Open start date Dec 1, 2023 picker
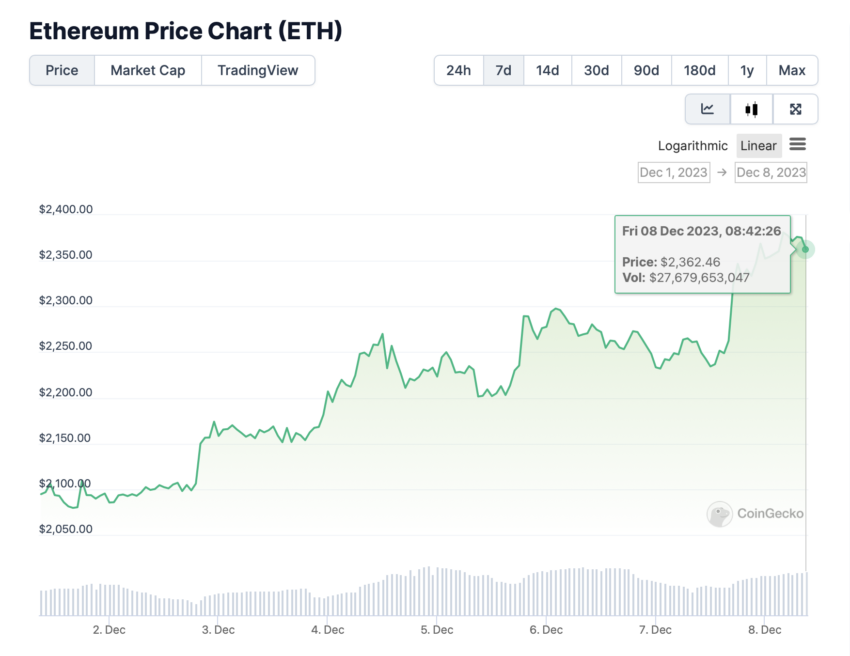The image size is (850, 656). click(674, 172)
